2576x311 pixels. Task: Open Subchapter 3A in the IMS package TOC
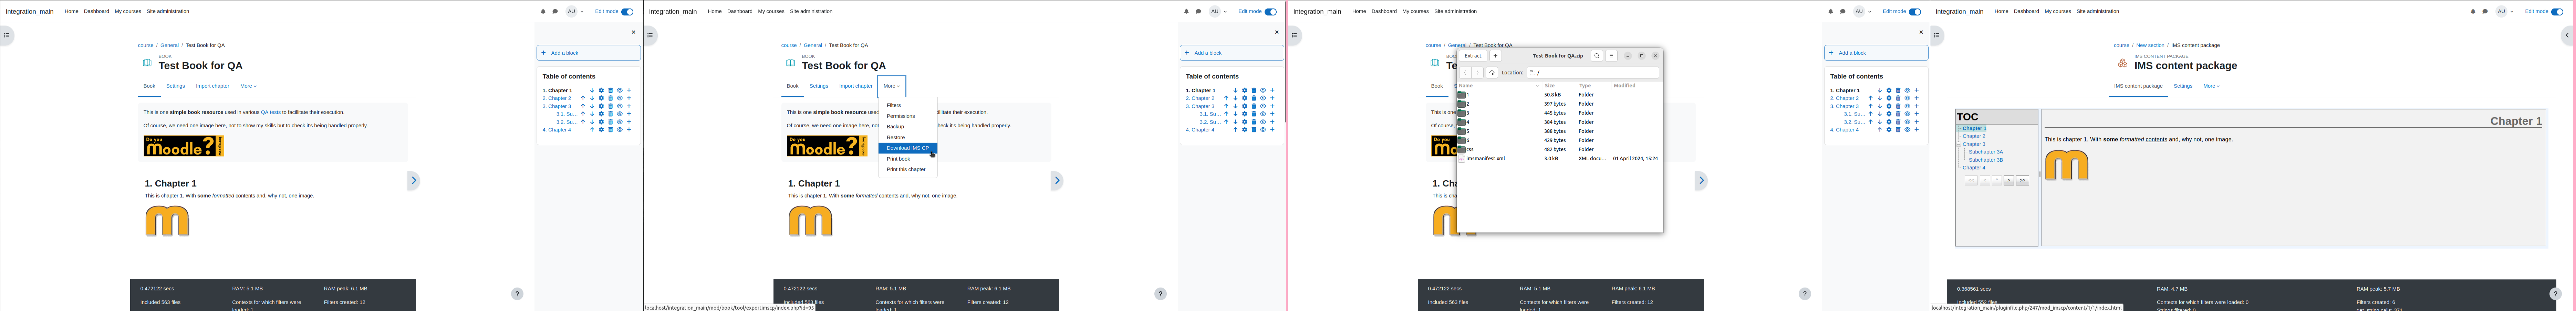[1986, 152]
